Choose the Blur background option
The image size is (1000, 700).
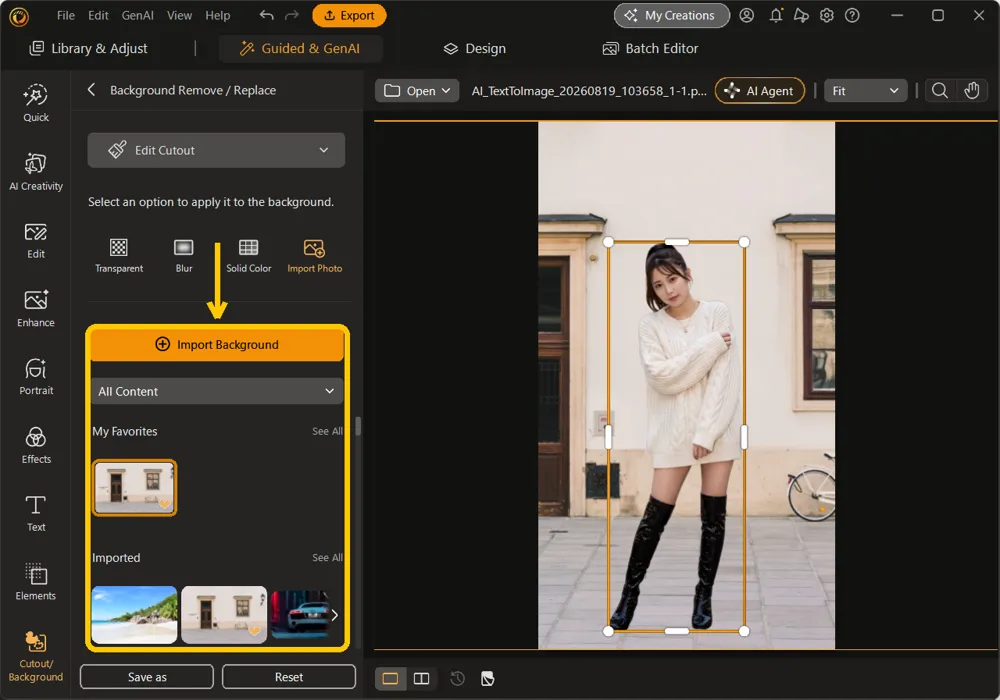pos(184,256)
